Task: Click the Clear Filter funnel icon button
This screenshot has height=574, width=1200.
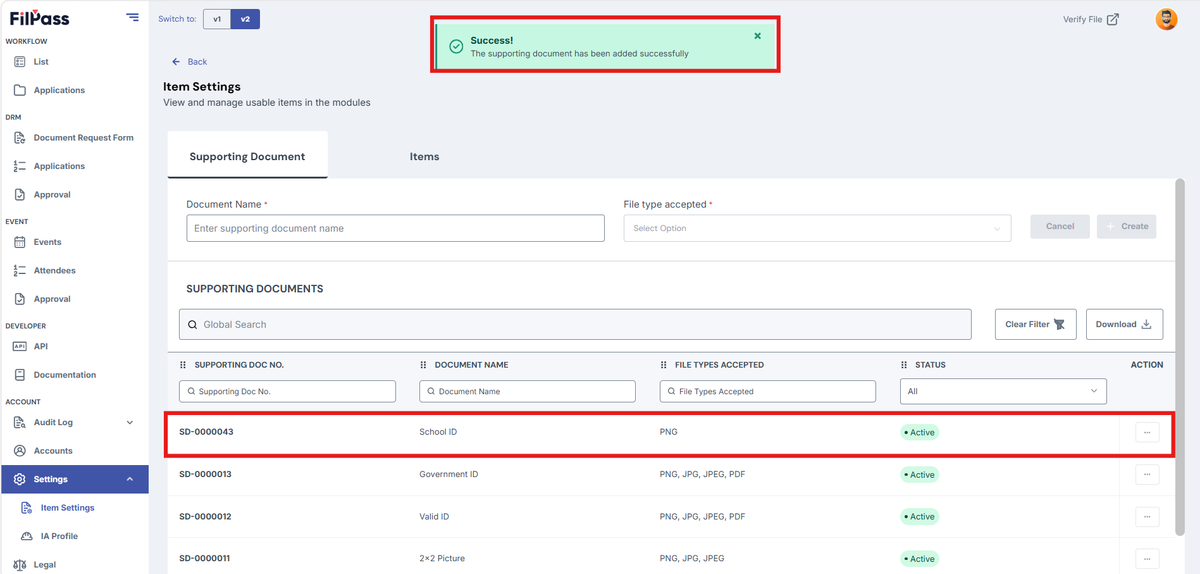Action: pyautogui.click(x=1035, y=324)
